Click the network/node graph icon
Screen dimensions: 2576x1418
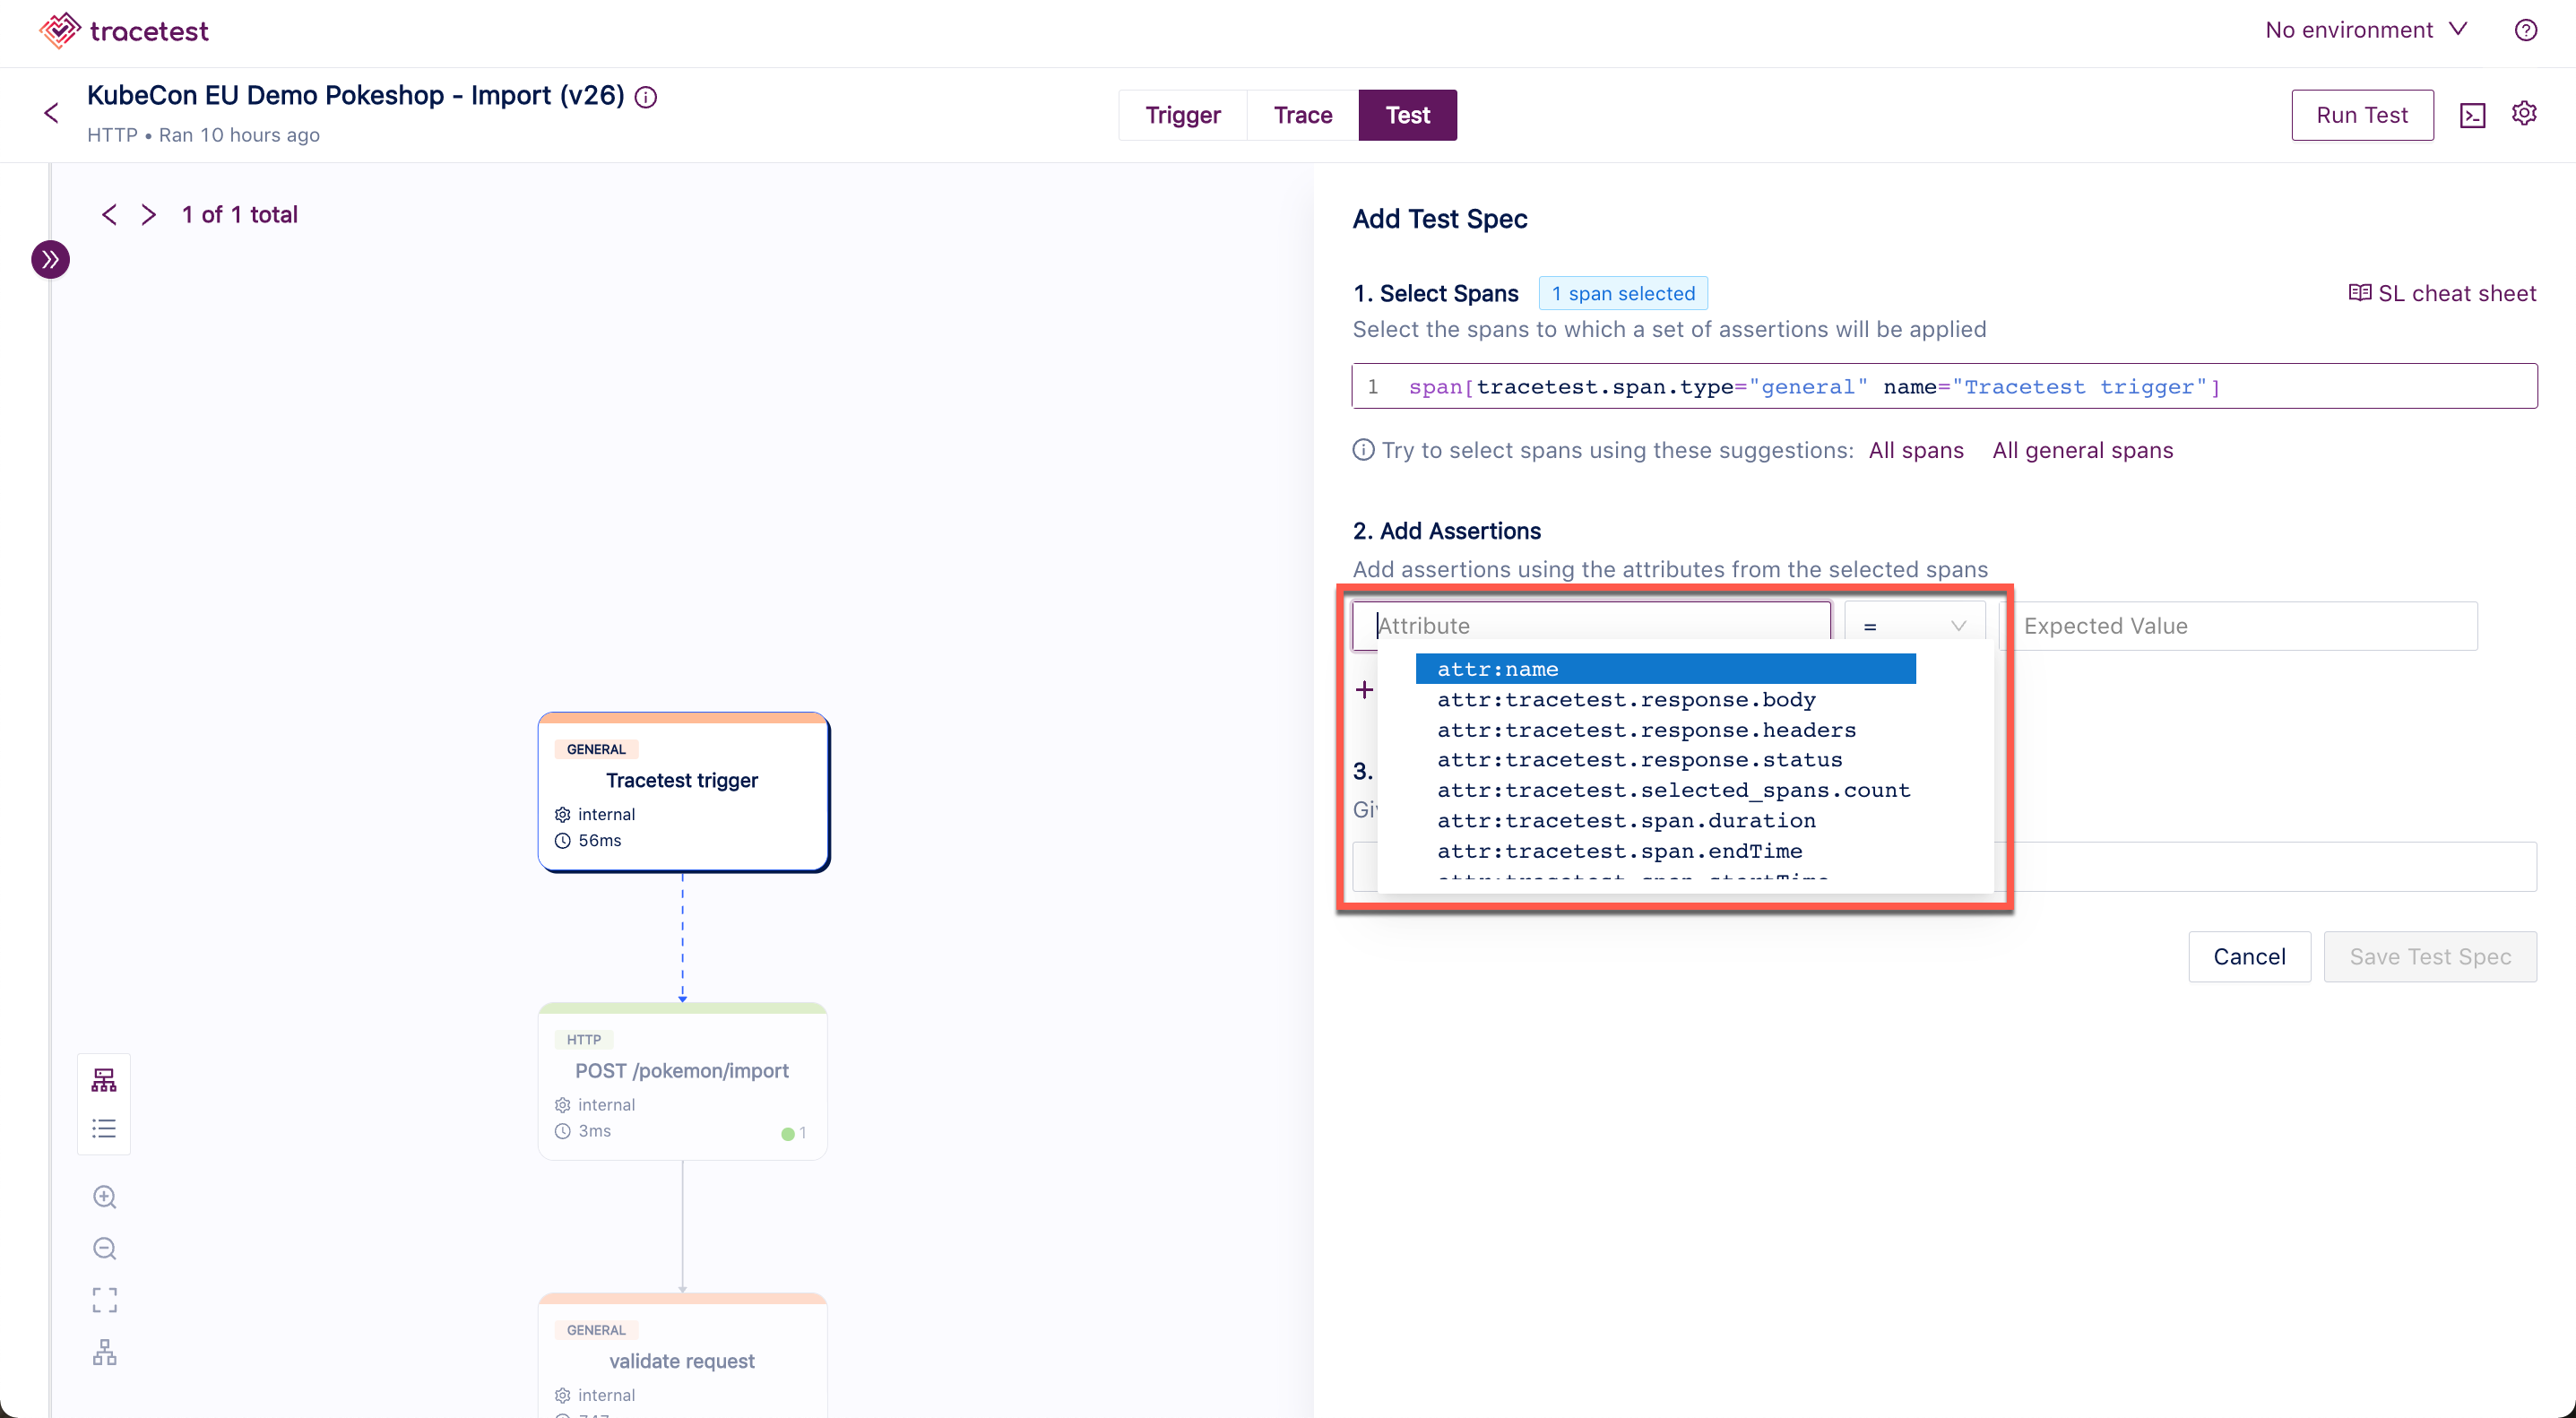(103, 1079)
